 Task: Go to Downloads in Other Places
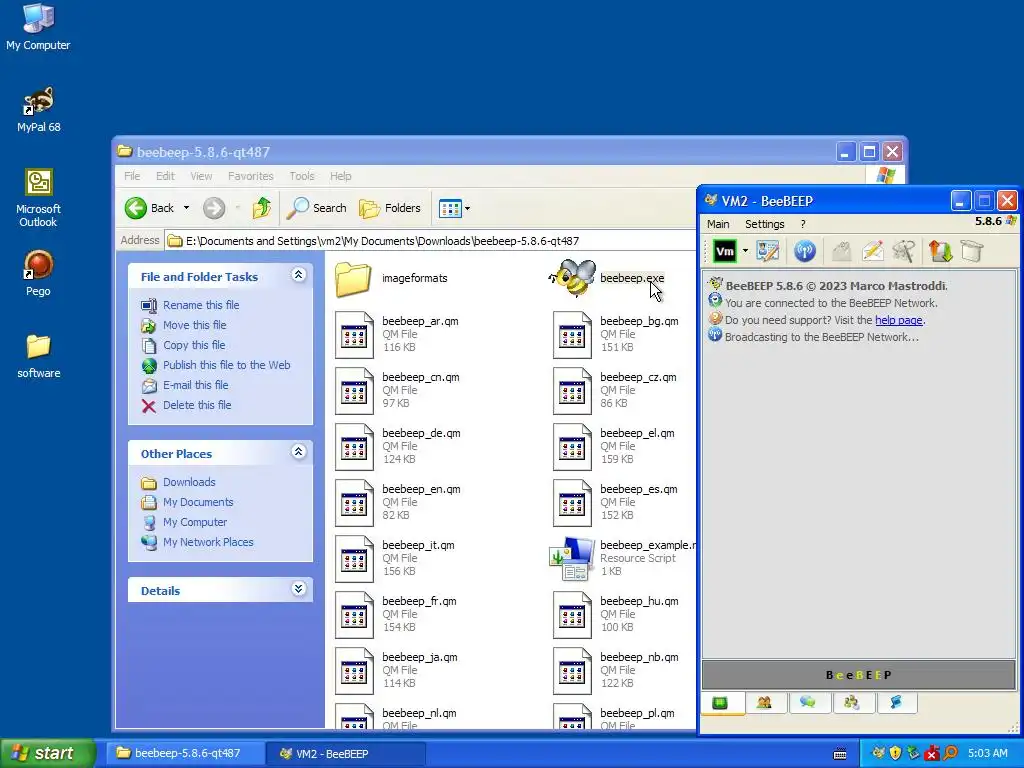[x=189, y=482]
